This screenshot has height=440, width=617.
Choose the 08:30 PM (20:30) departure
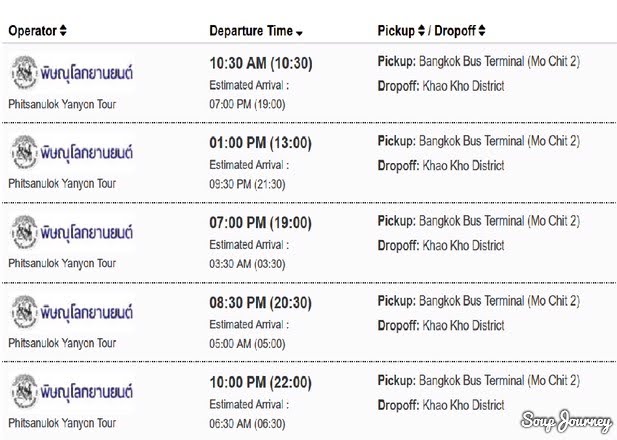[260, 302]
